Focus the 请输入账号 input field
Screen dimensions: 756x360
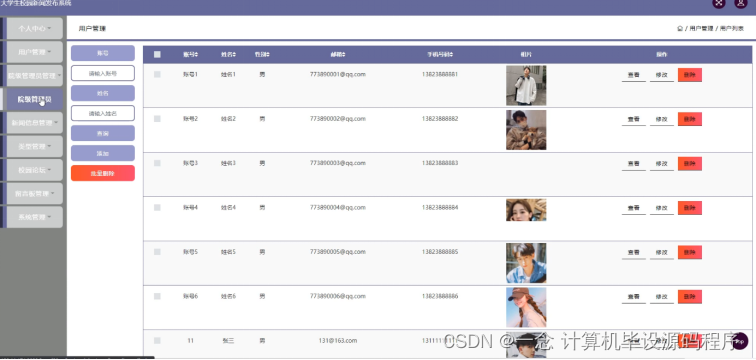(103, 73)
